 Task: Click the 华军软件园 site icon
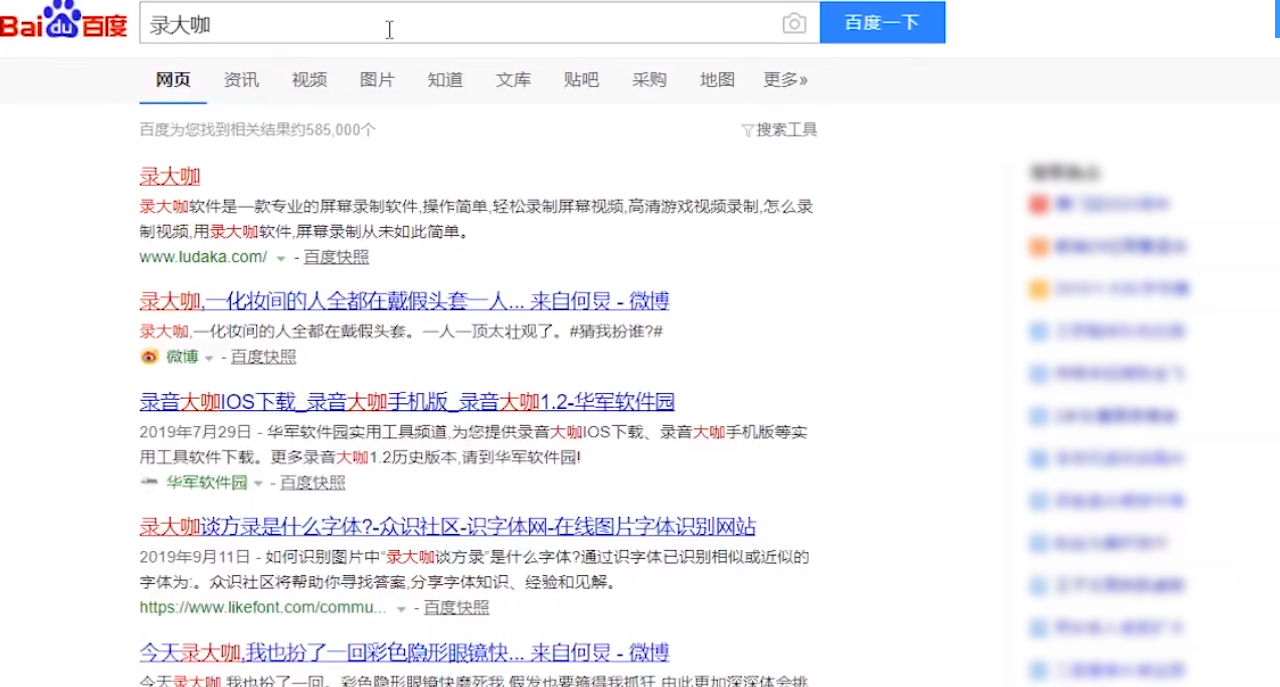149,482
